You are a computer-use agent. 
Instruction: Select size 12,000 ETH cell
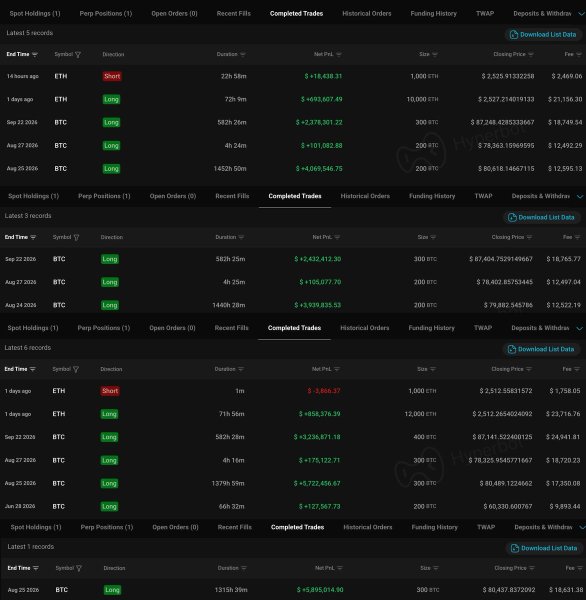tap(420, 414)
